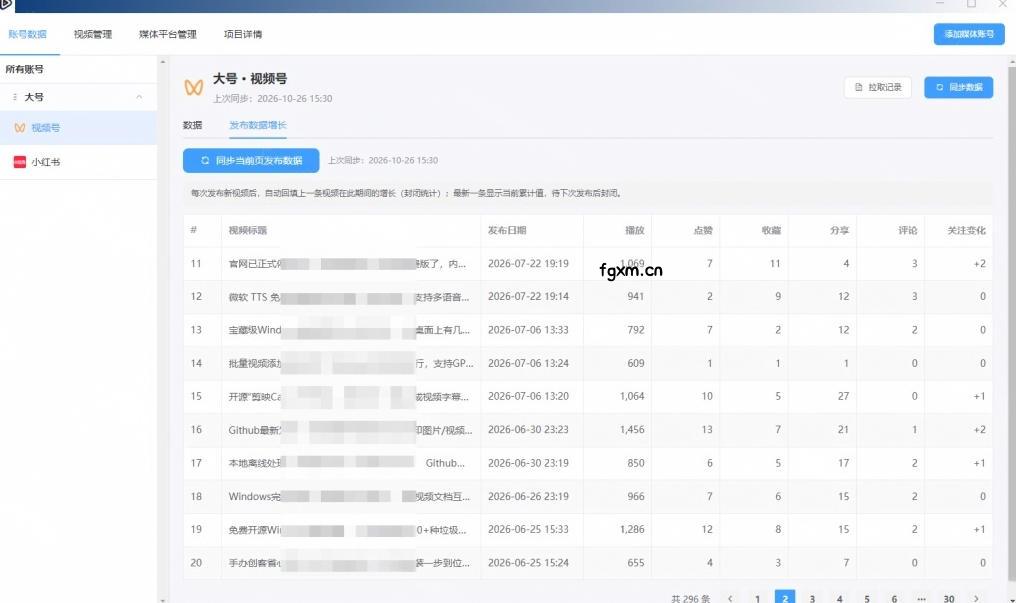Click the pagination ellipsis to jump pages
Screen dimensions: 1016x603
click(x=921, y=598)
